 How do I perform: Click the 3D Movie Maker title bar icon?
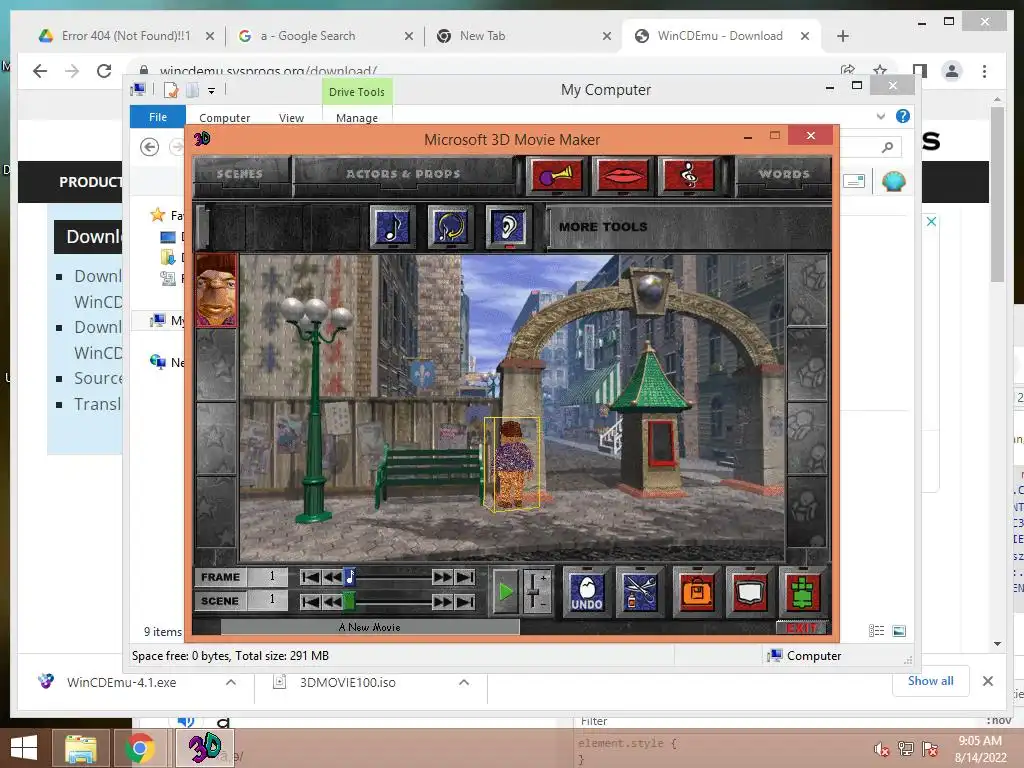tap(202, 138)
